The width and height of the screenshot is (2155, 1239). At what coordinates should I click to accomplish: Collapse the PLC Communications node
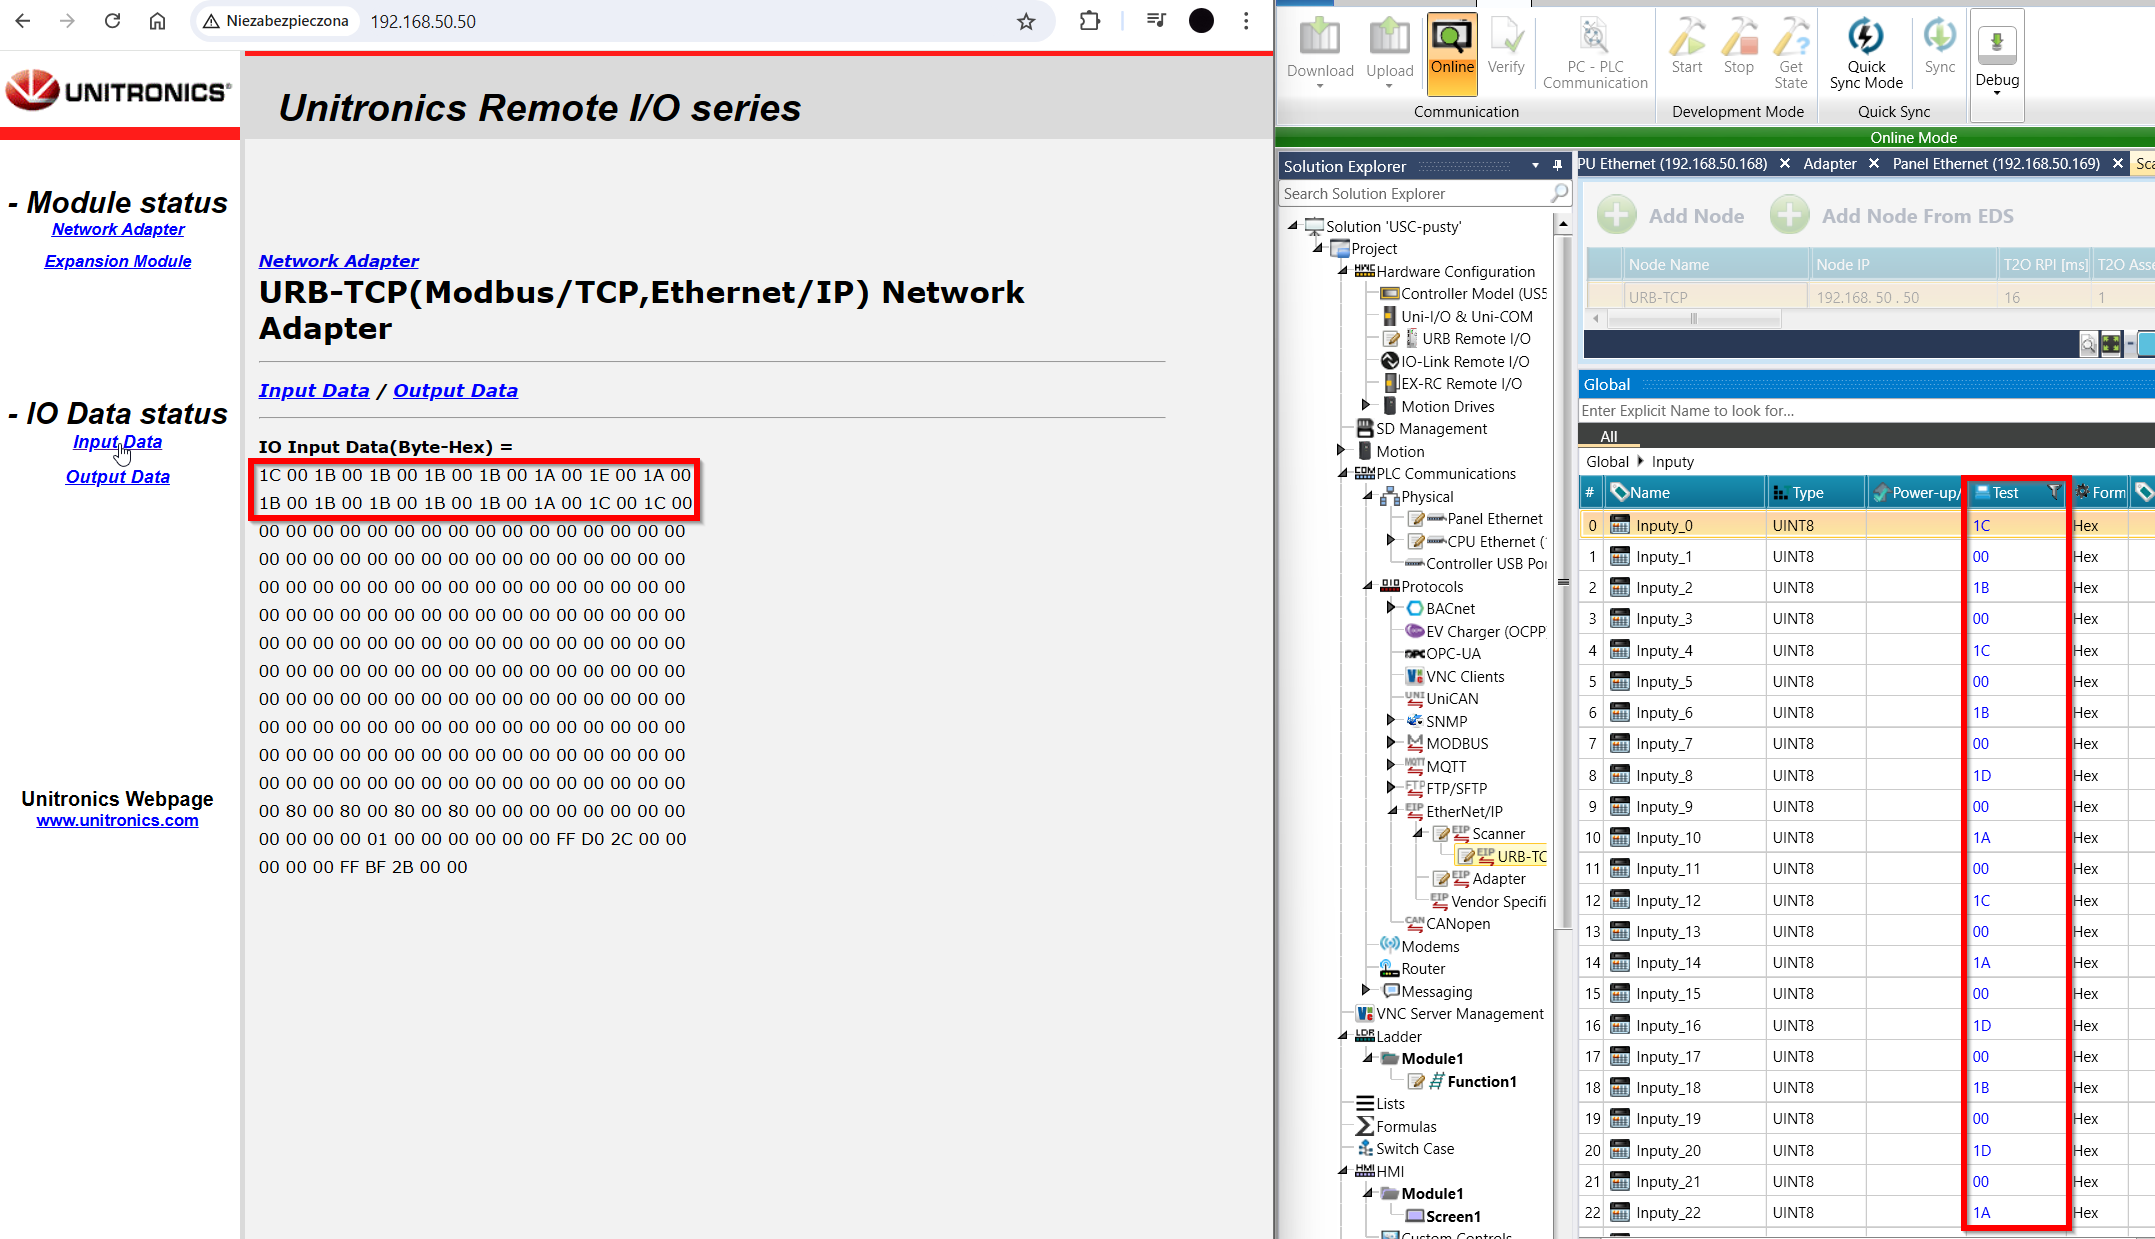tap(1343, 474)
